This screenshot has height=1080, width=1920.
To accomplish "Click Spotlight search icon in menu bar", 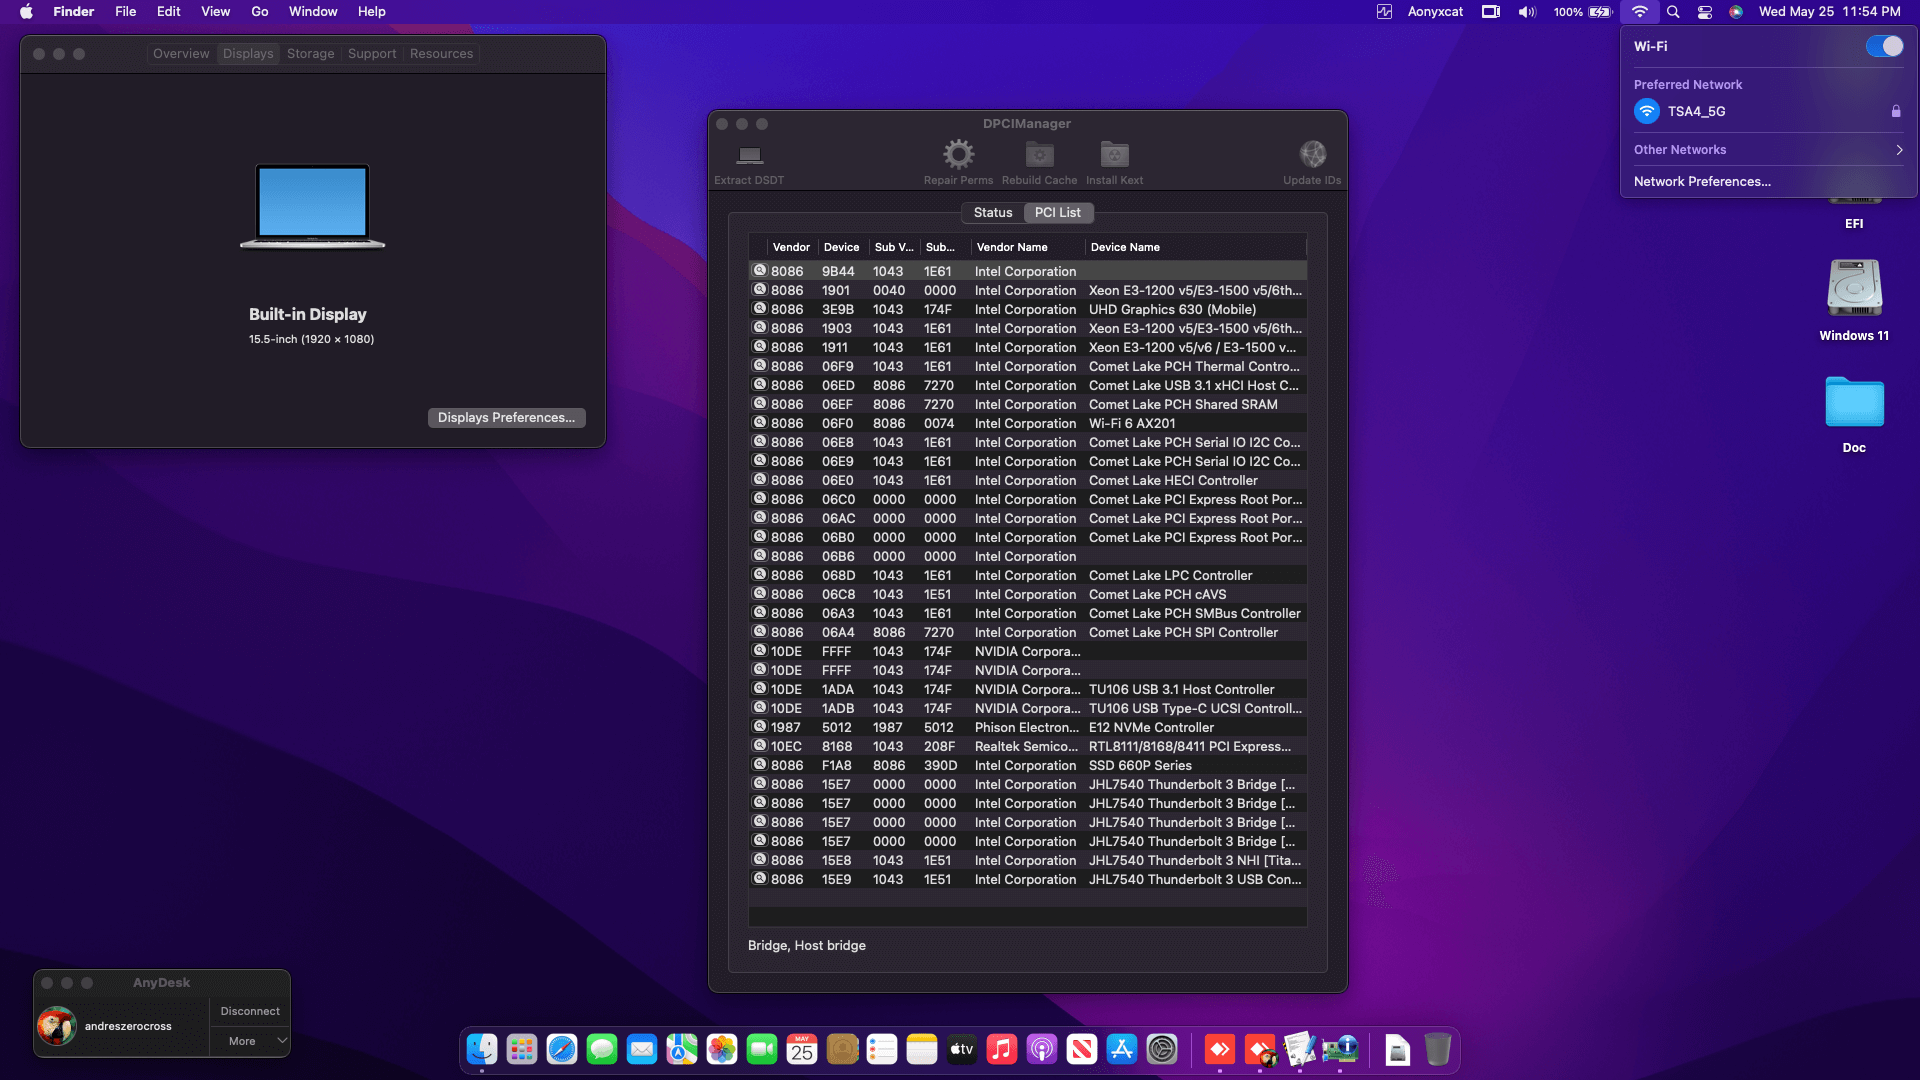I will coord(1673,12).
